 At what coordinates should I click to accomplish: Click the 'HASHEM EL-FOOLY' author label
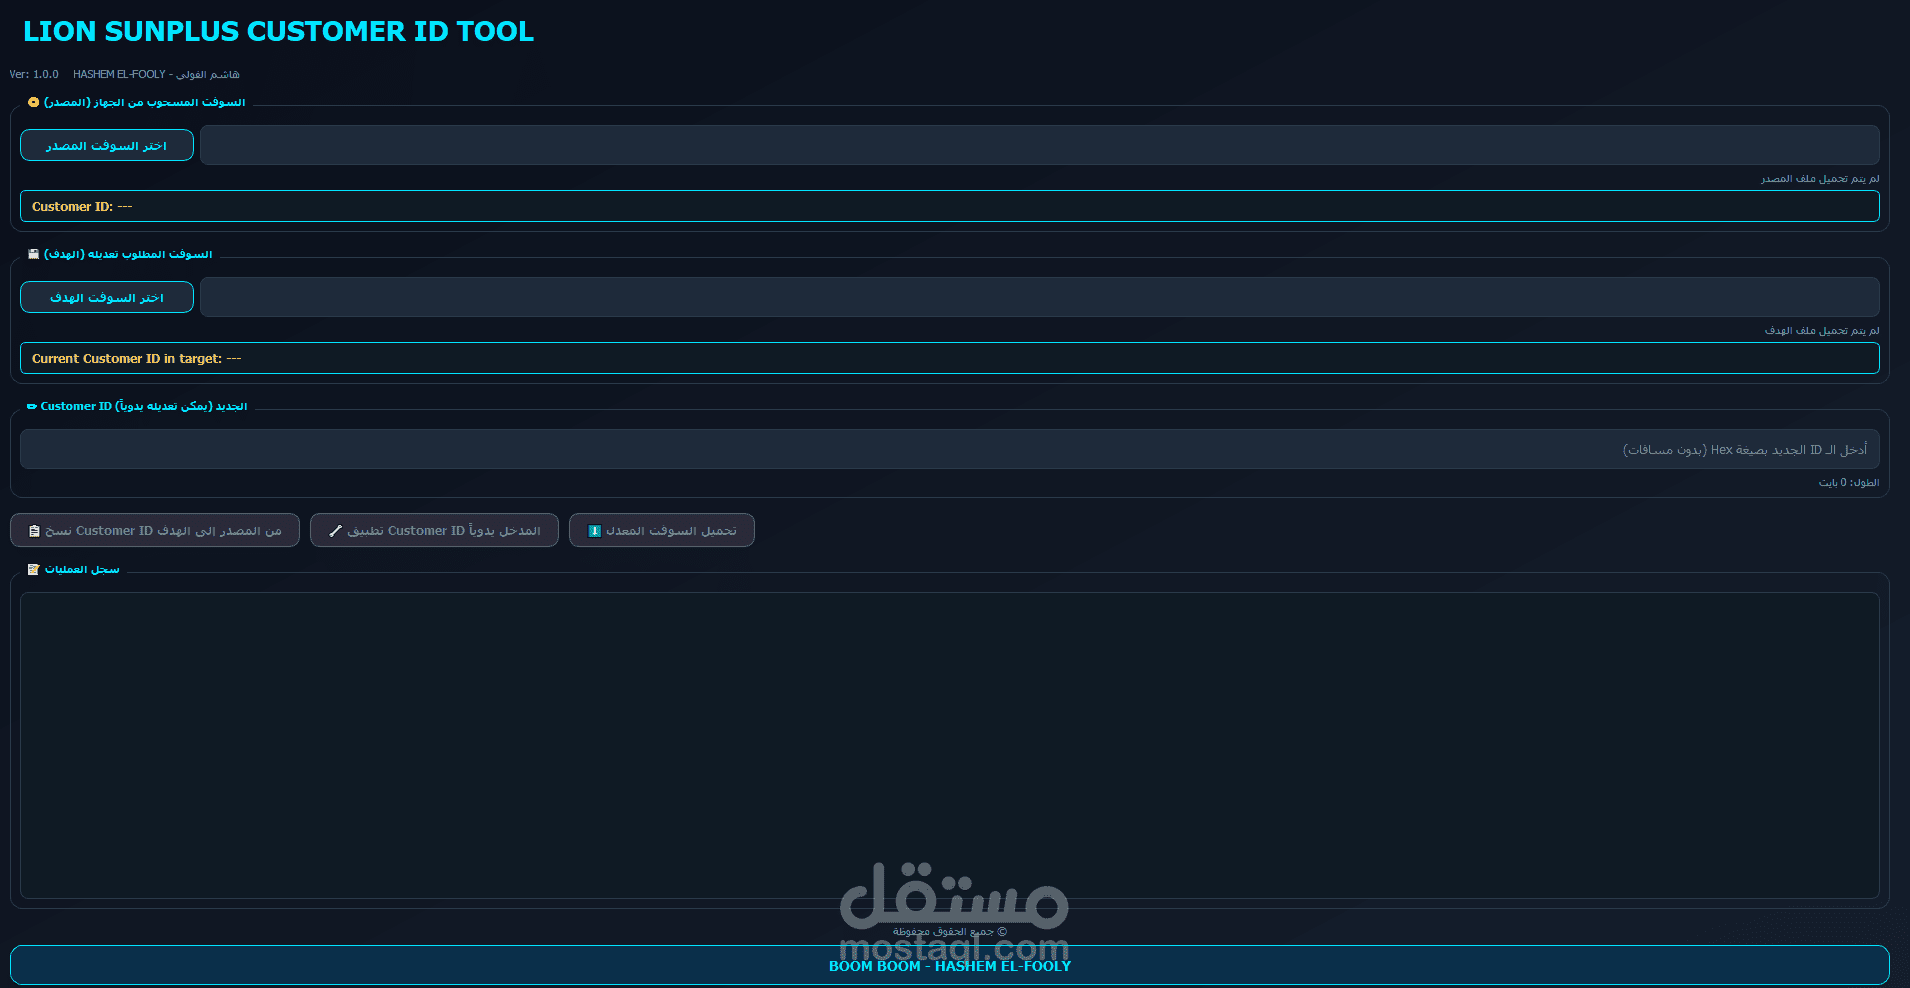[x=119, y=74]
